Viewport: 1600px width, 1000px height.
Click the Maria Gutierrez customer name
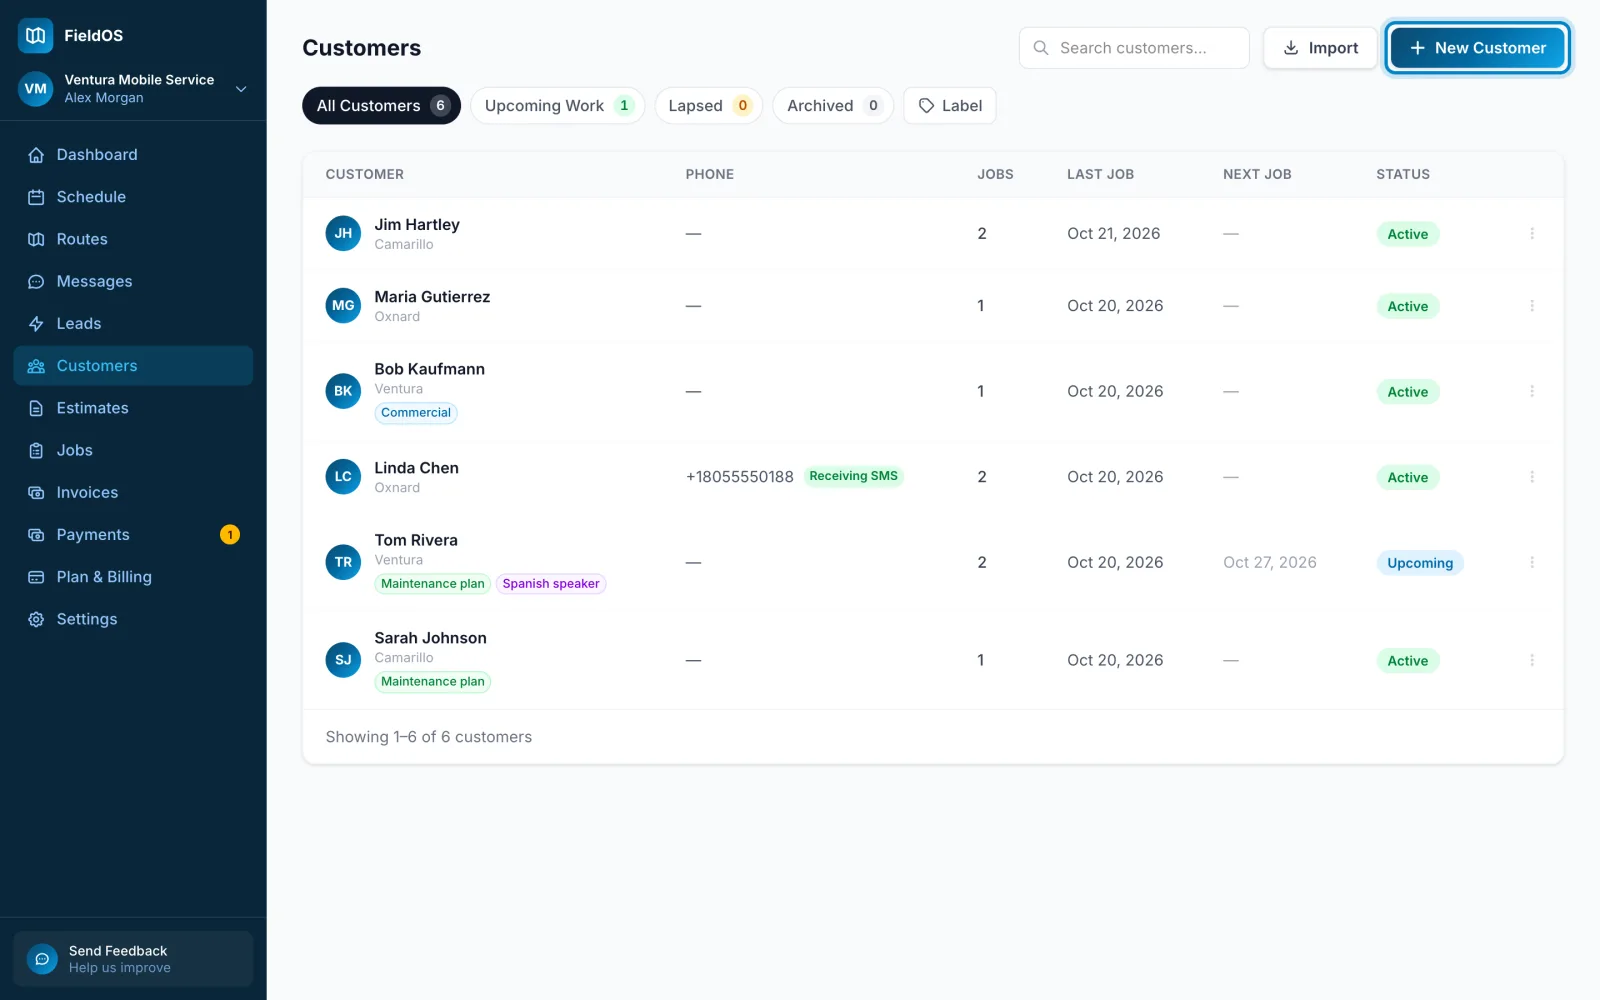point(432,297)
